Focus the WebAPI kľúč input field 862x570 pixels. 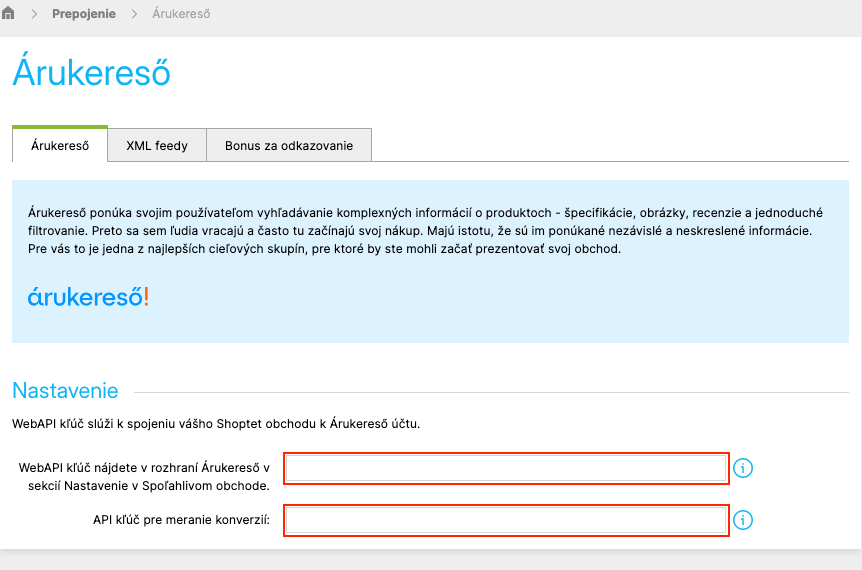506,468
